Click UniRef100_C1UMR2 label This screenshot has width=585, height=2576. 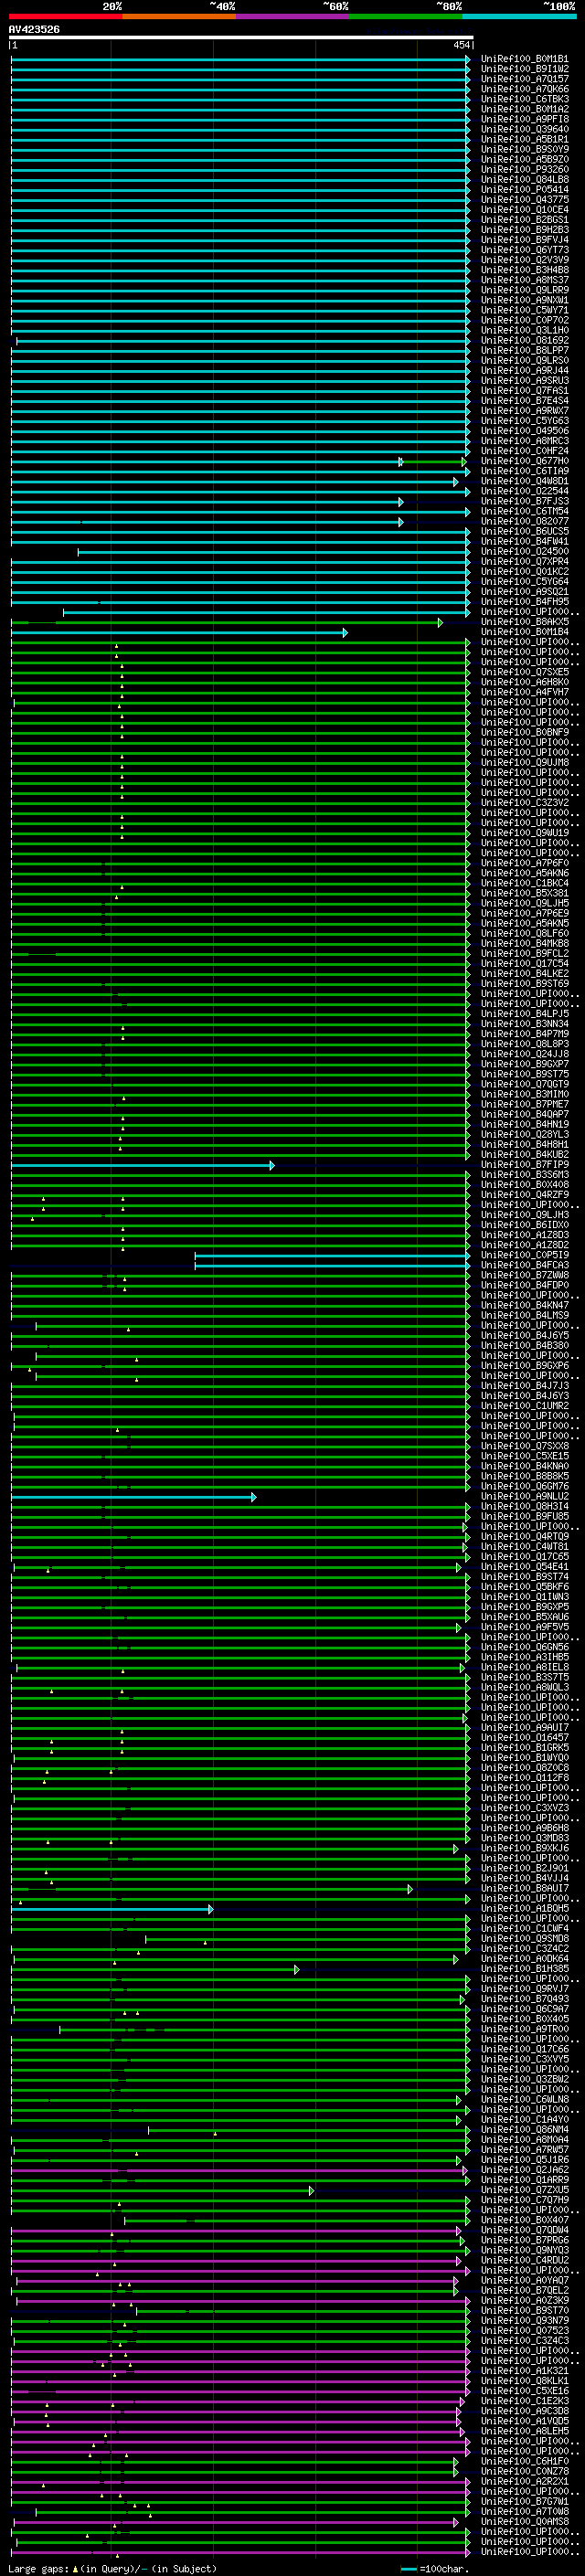525,1407
